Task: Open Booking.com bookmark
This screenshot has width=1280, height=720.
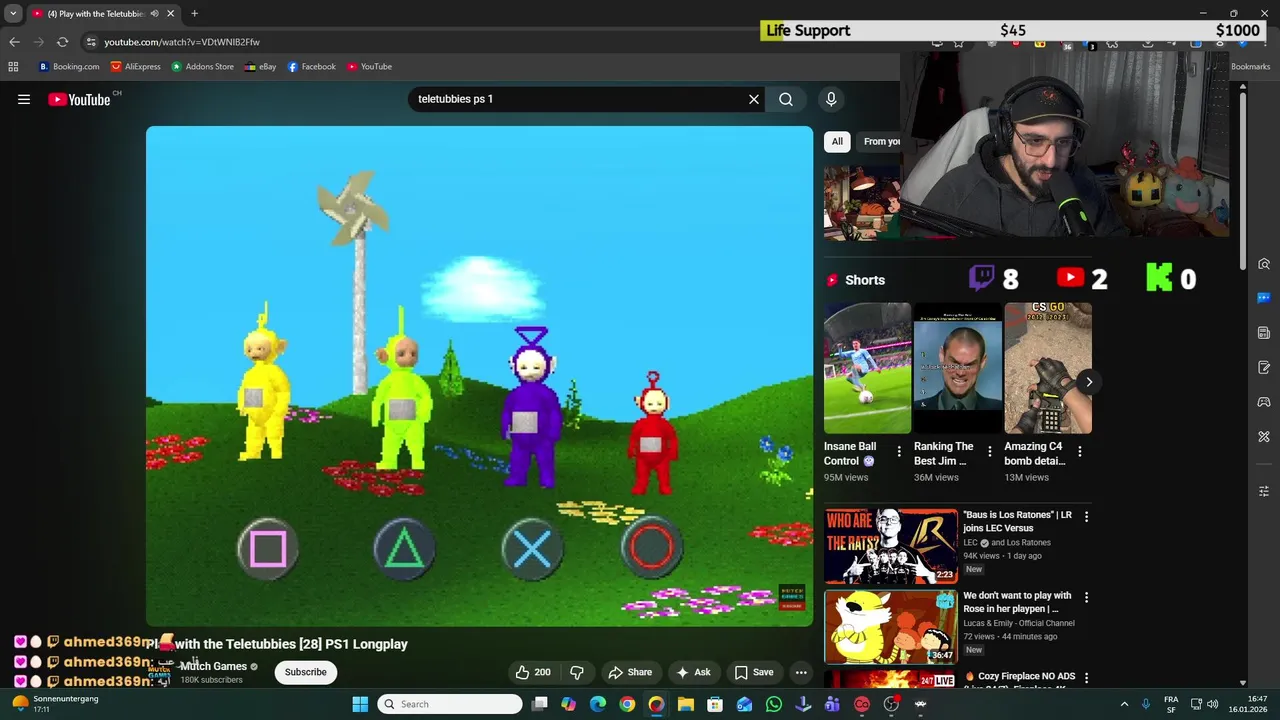Action: [69, 67]
